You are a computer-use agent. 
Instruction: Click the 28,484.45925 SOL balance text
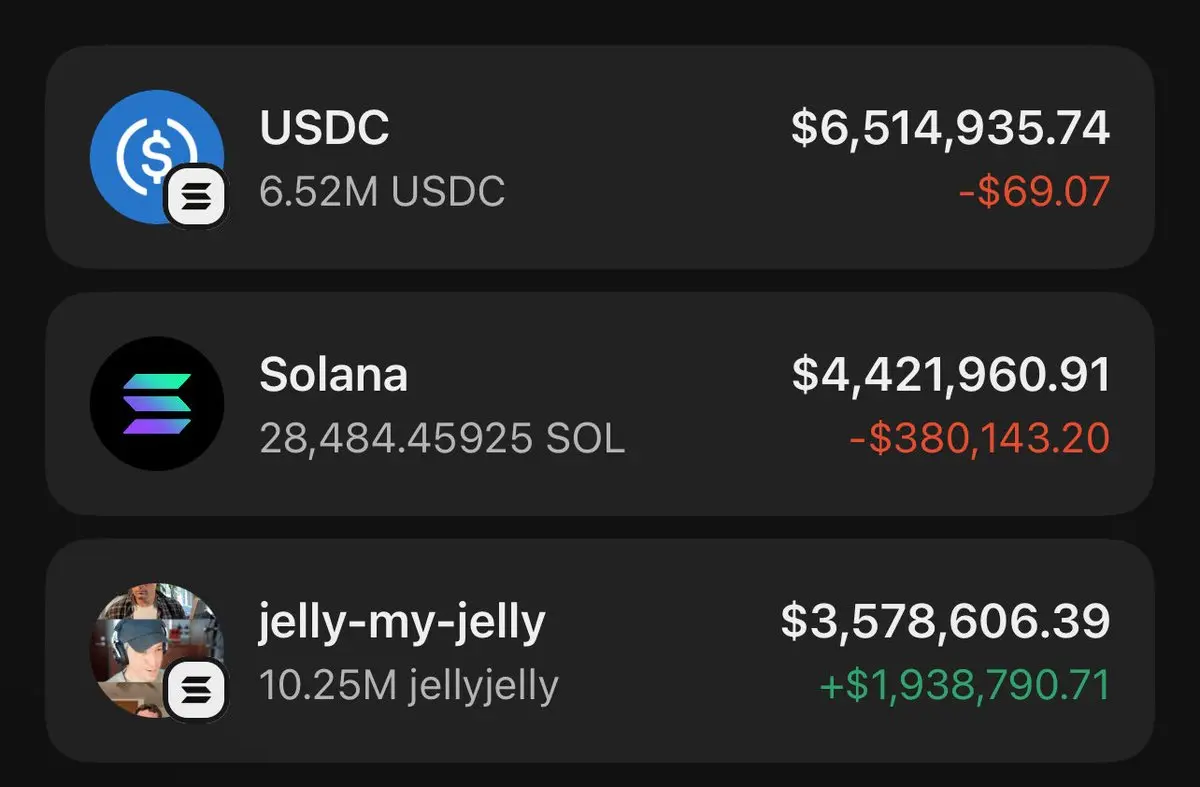[x=442, y=438]
